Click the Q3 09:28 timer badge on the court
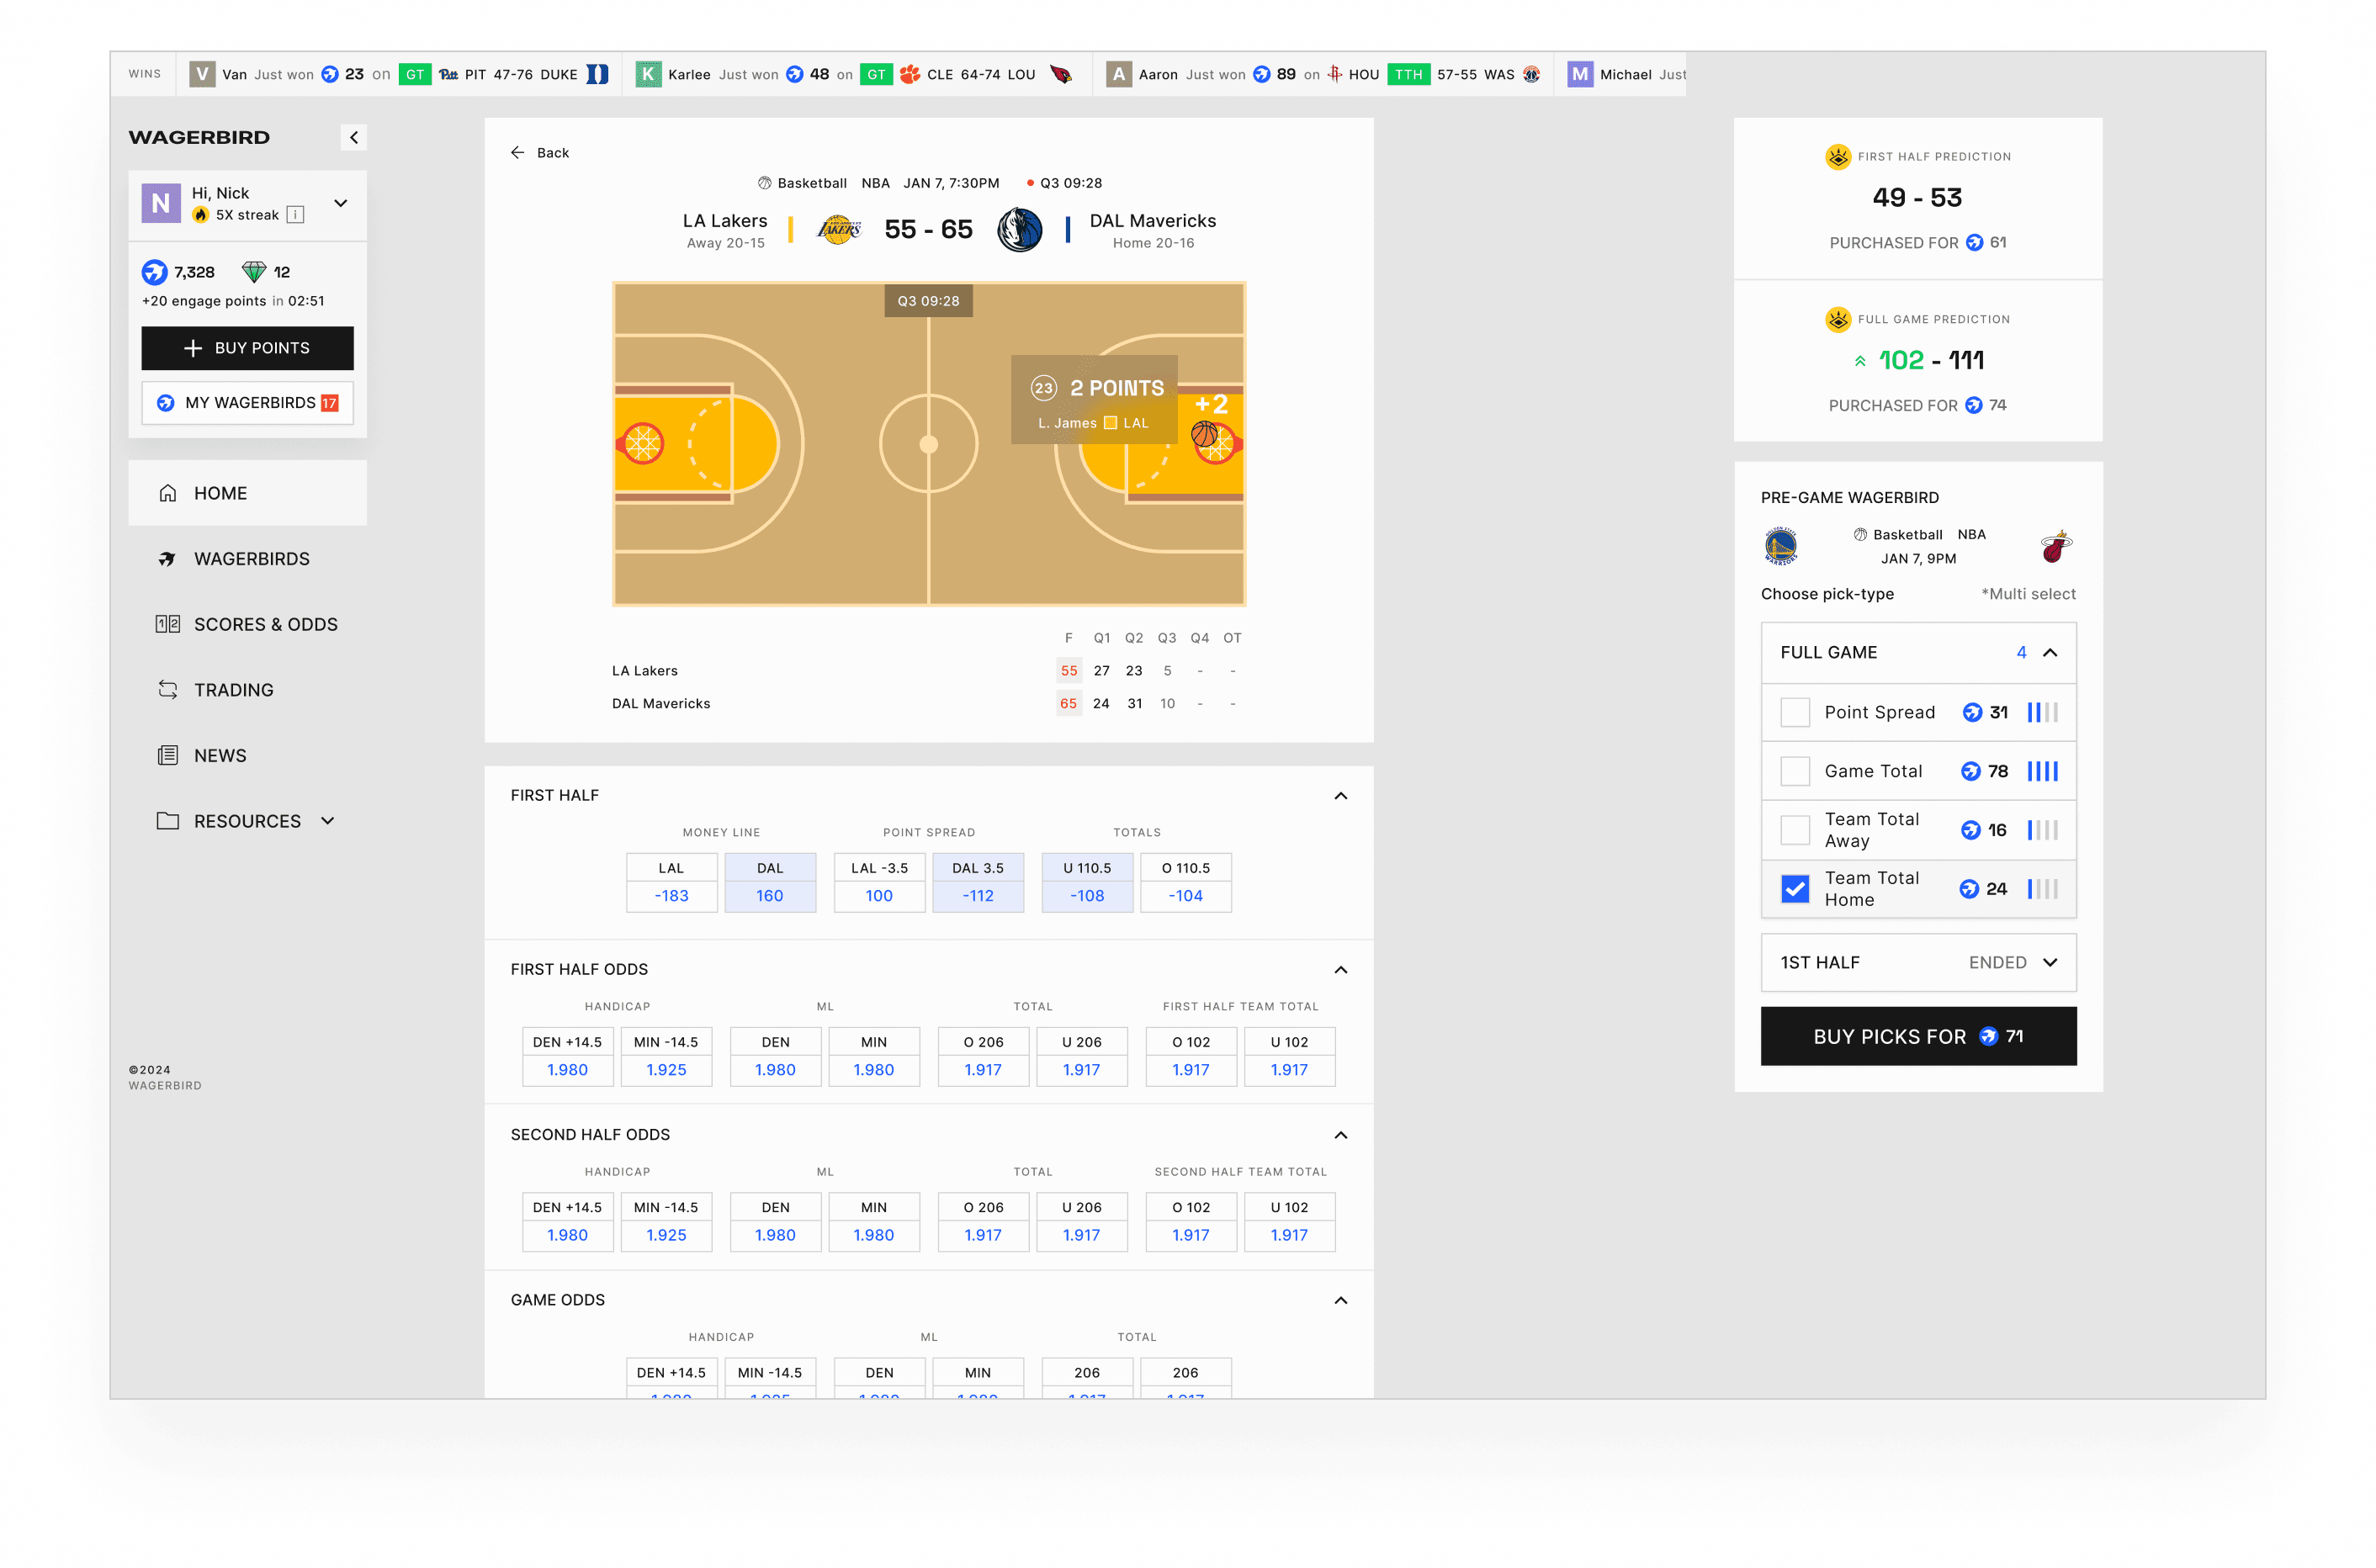2376x1568 pixels. 927,301
